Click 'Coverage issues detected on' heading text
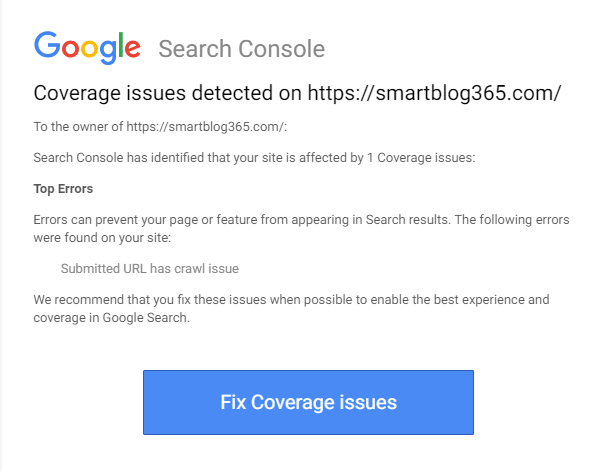Image resolution: width=609 pixels, height=471 pixels. [x=167, y=93]
